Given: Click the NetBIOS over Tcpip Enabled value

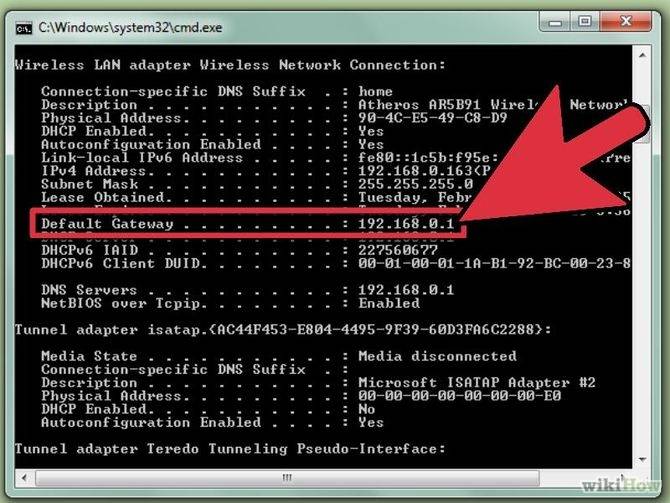Looking at the screenshot, I should pos(389,303).
